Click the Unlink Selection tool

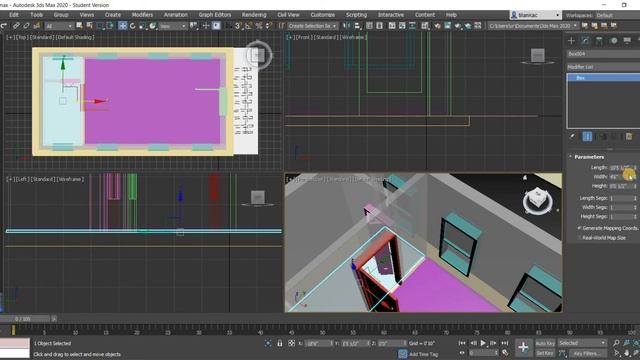(26, 26)
